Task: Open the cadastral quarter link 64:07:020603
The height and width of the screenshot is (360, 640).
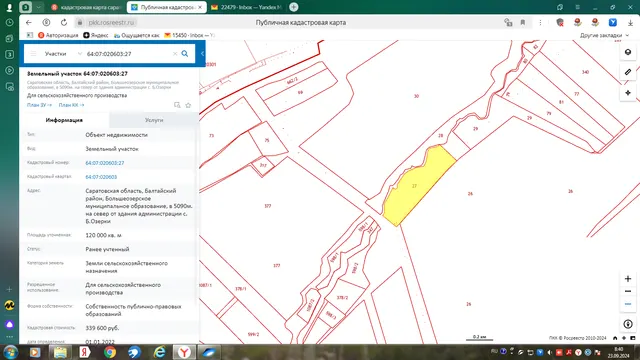Action: [x=101, y=177]
